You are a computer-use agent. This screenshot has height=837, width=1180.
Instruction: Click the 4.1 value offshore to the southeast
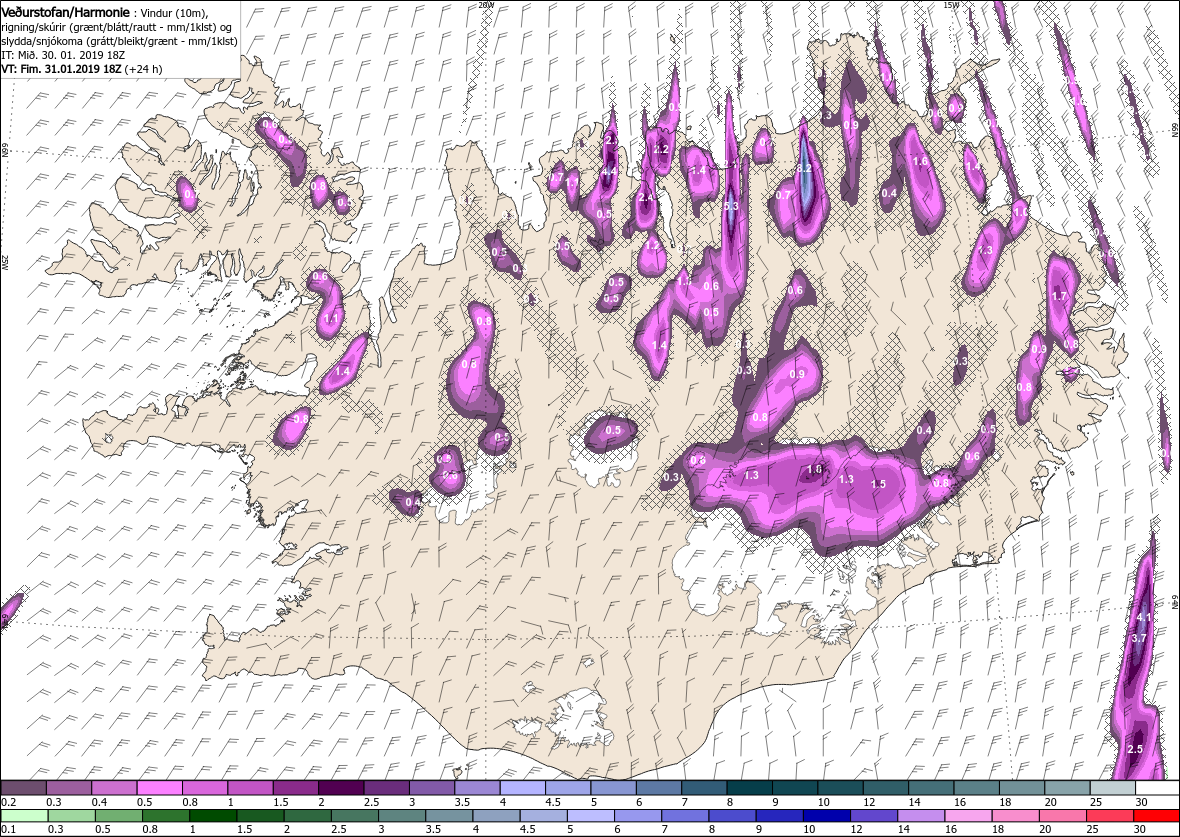point(1144,617)
